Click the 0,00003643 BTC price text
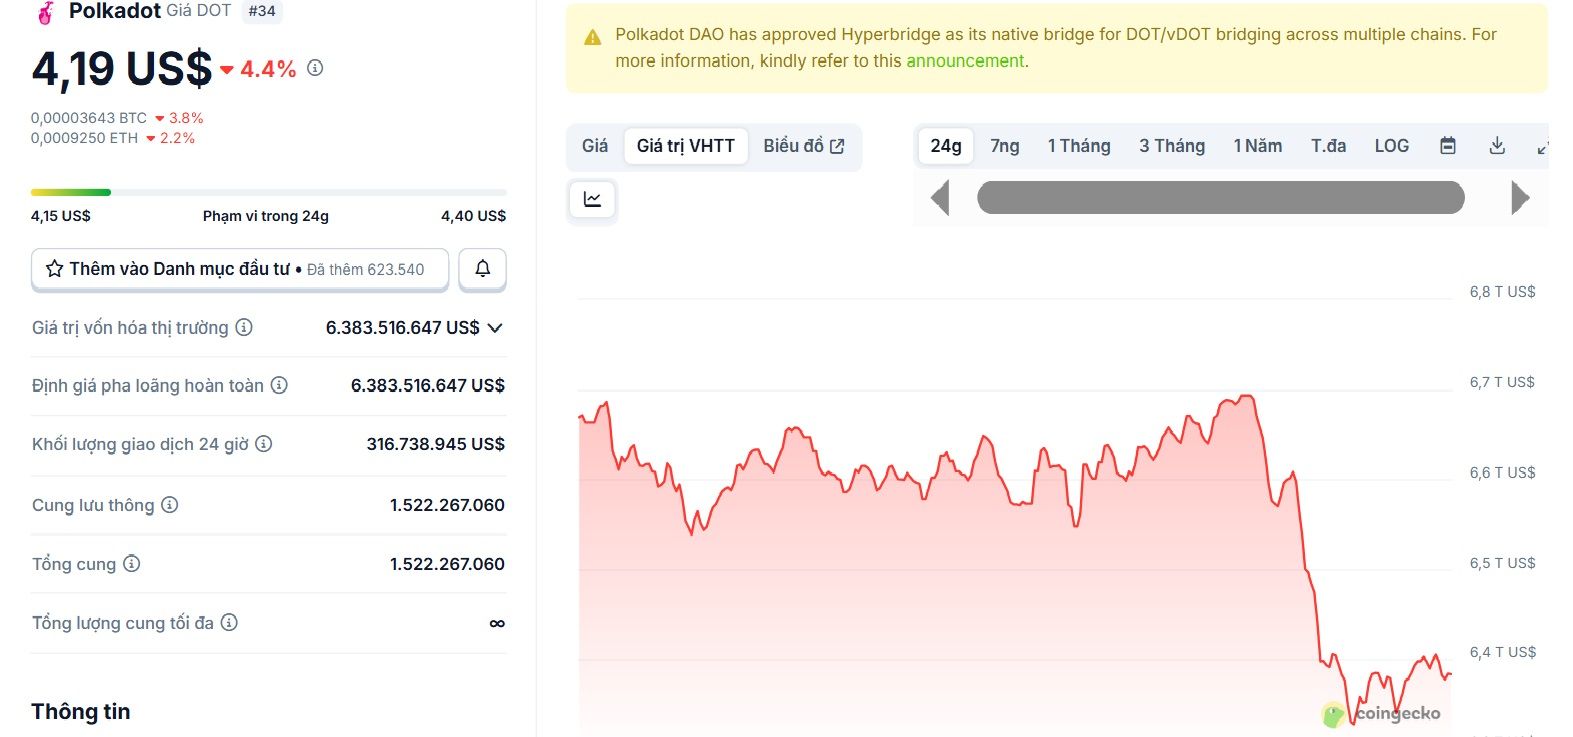1573x737 pixels. pyautogui.click(x=89, y=118)
